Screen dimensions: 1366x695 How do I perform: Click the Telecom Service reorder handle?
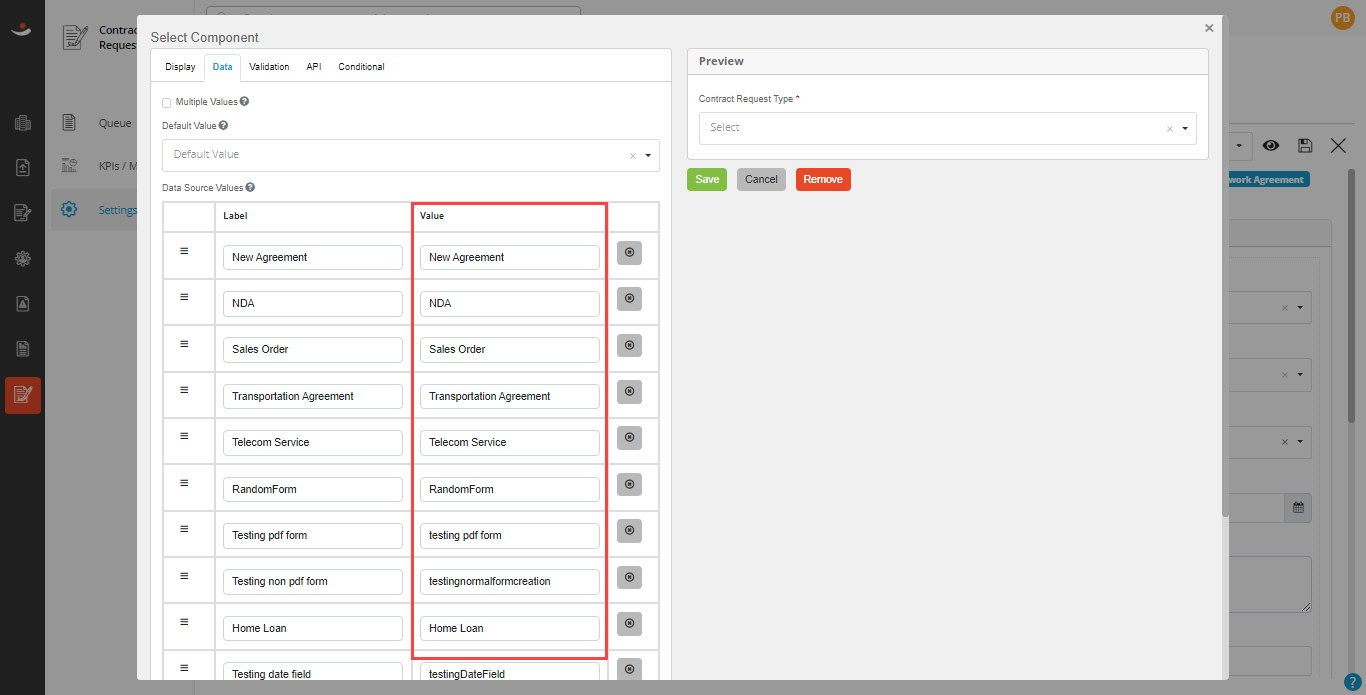pos(184,436)
